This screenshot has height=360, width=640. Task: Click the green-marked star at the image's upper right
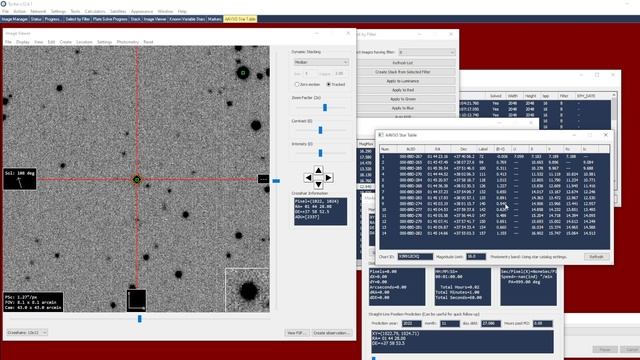click(x=243, y=73)
